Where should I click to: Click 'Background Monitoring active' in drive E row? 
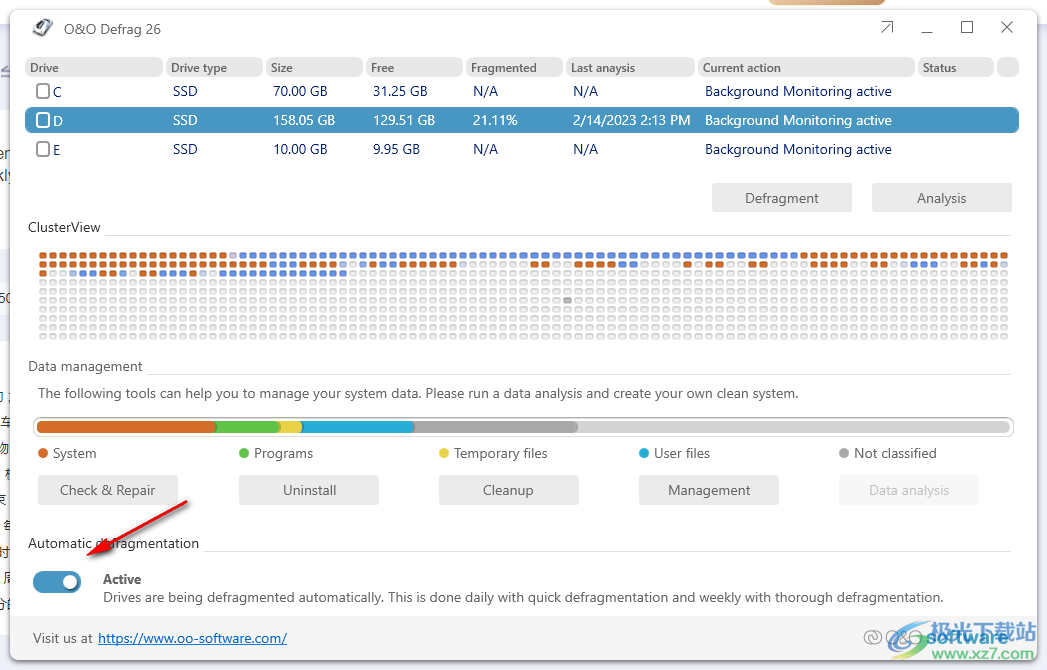click(798, 149)
